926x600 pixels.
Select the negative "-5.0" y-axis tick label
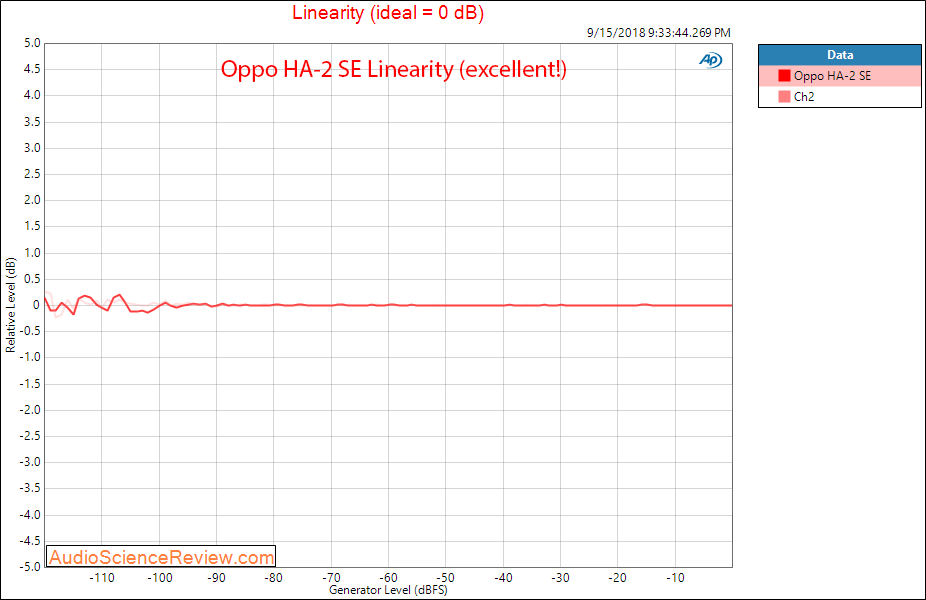30,566
